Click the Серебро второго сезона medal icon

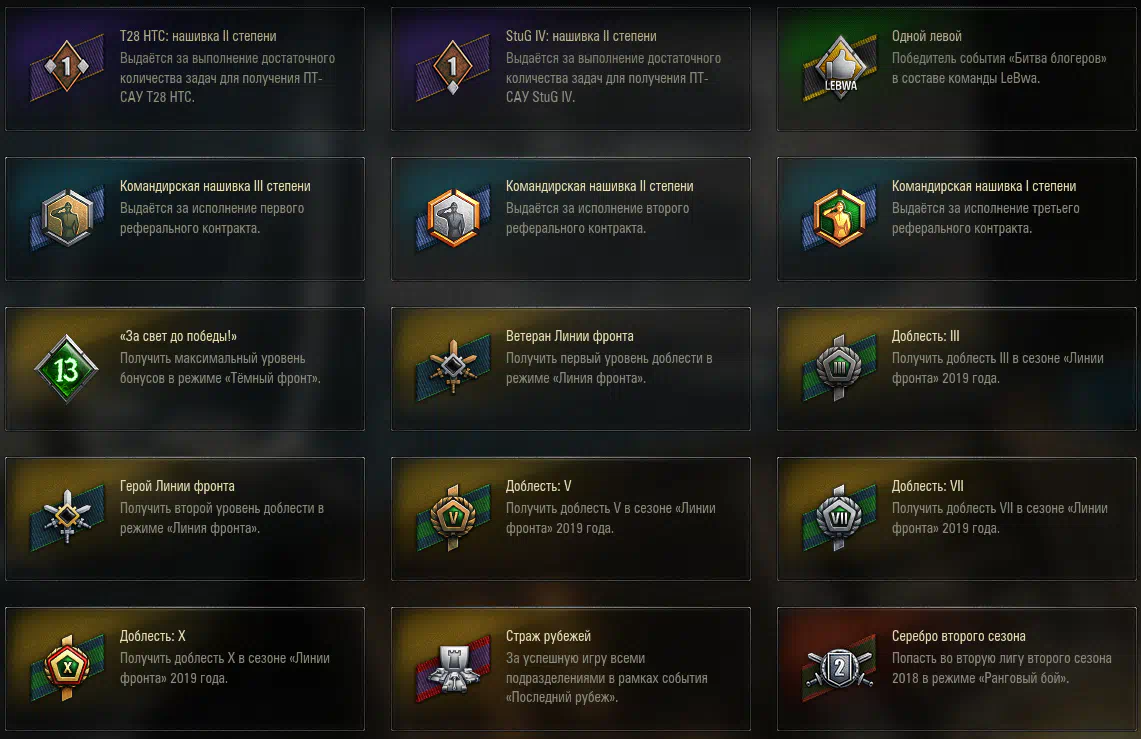click(839, 668)
